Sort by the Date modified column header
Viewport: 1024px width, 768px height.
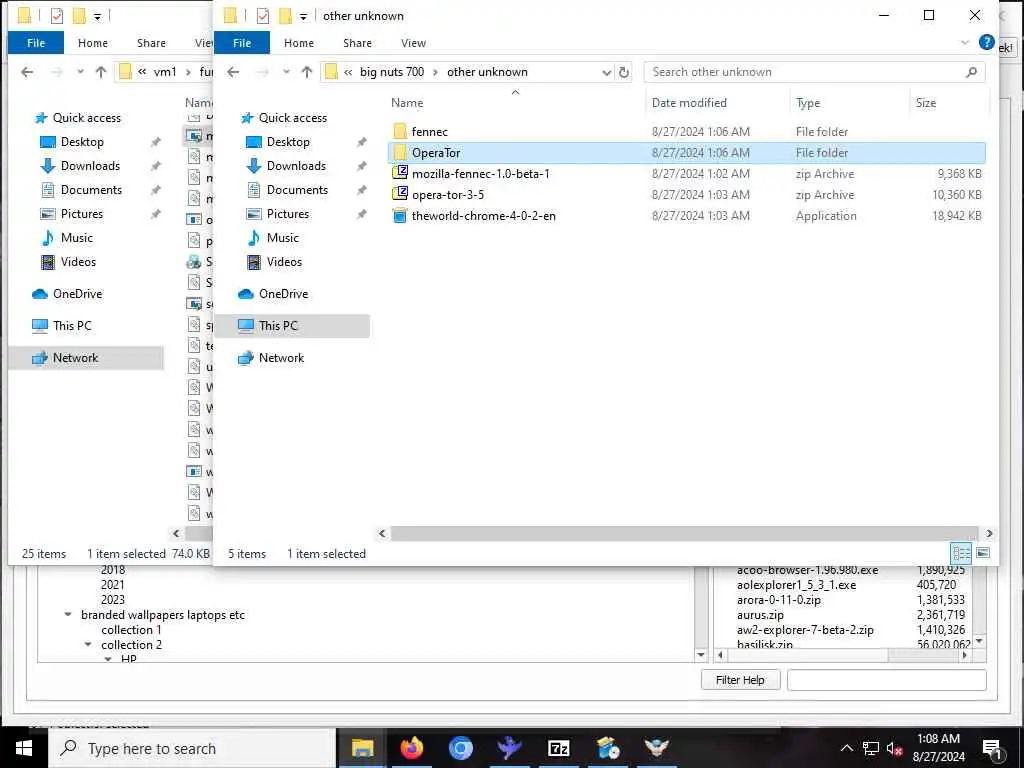688,103
